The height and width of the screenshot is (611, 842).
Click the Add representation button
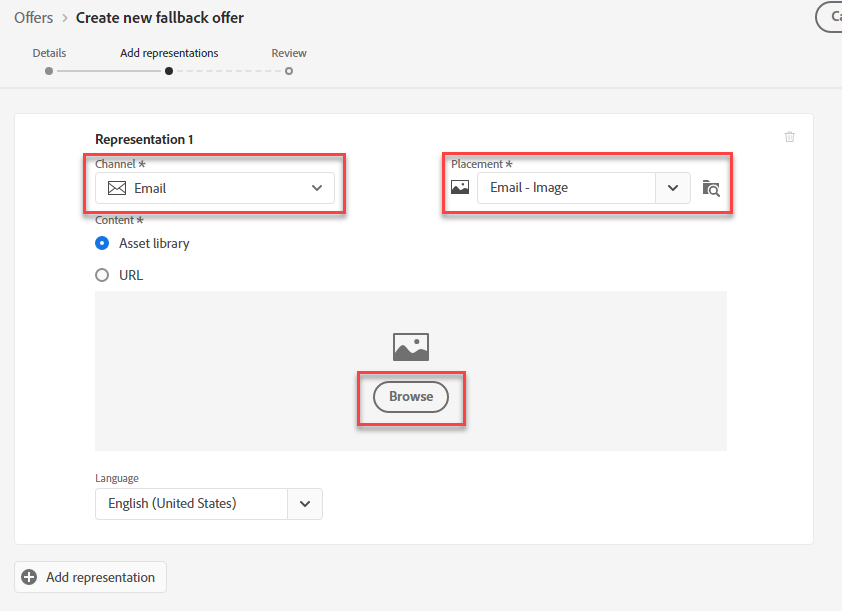[x=90, y=577]
